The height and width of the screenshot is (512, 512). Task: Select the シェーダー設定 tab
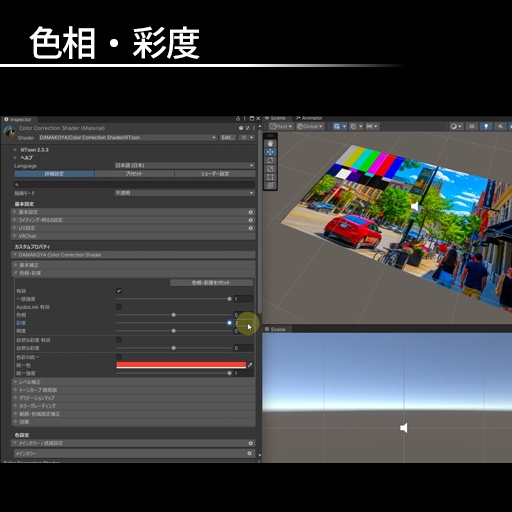point(215,174)
